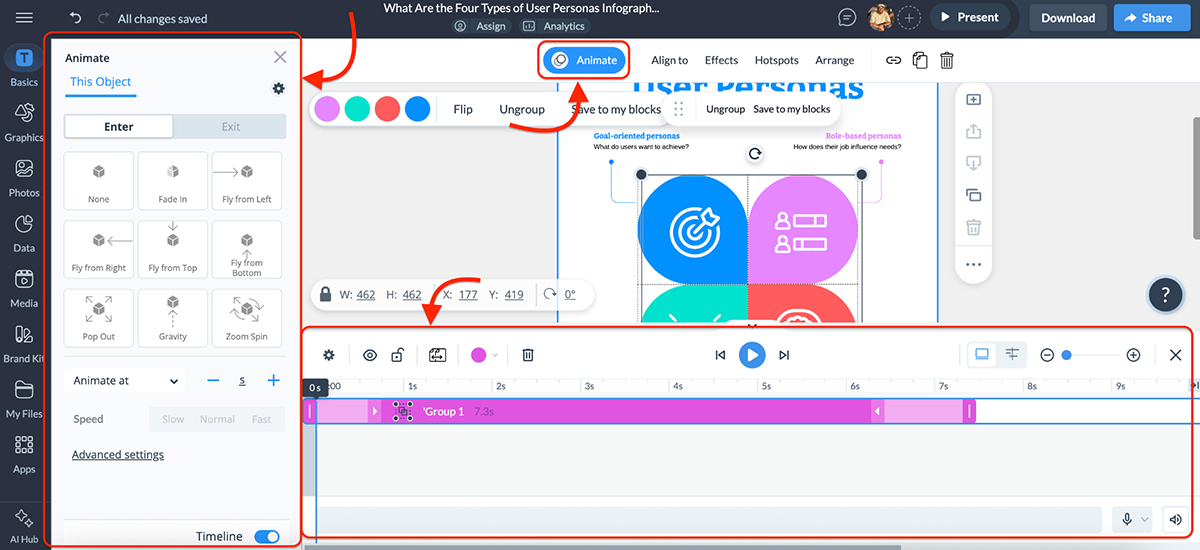The image size is (1200, 550).
Task: Open the comments speech bubble icon
Action: click(847, 17)
